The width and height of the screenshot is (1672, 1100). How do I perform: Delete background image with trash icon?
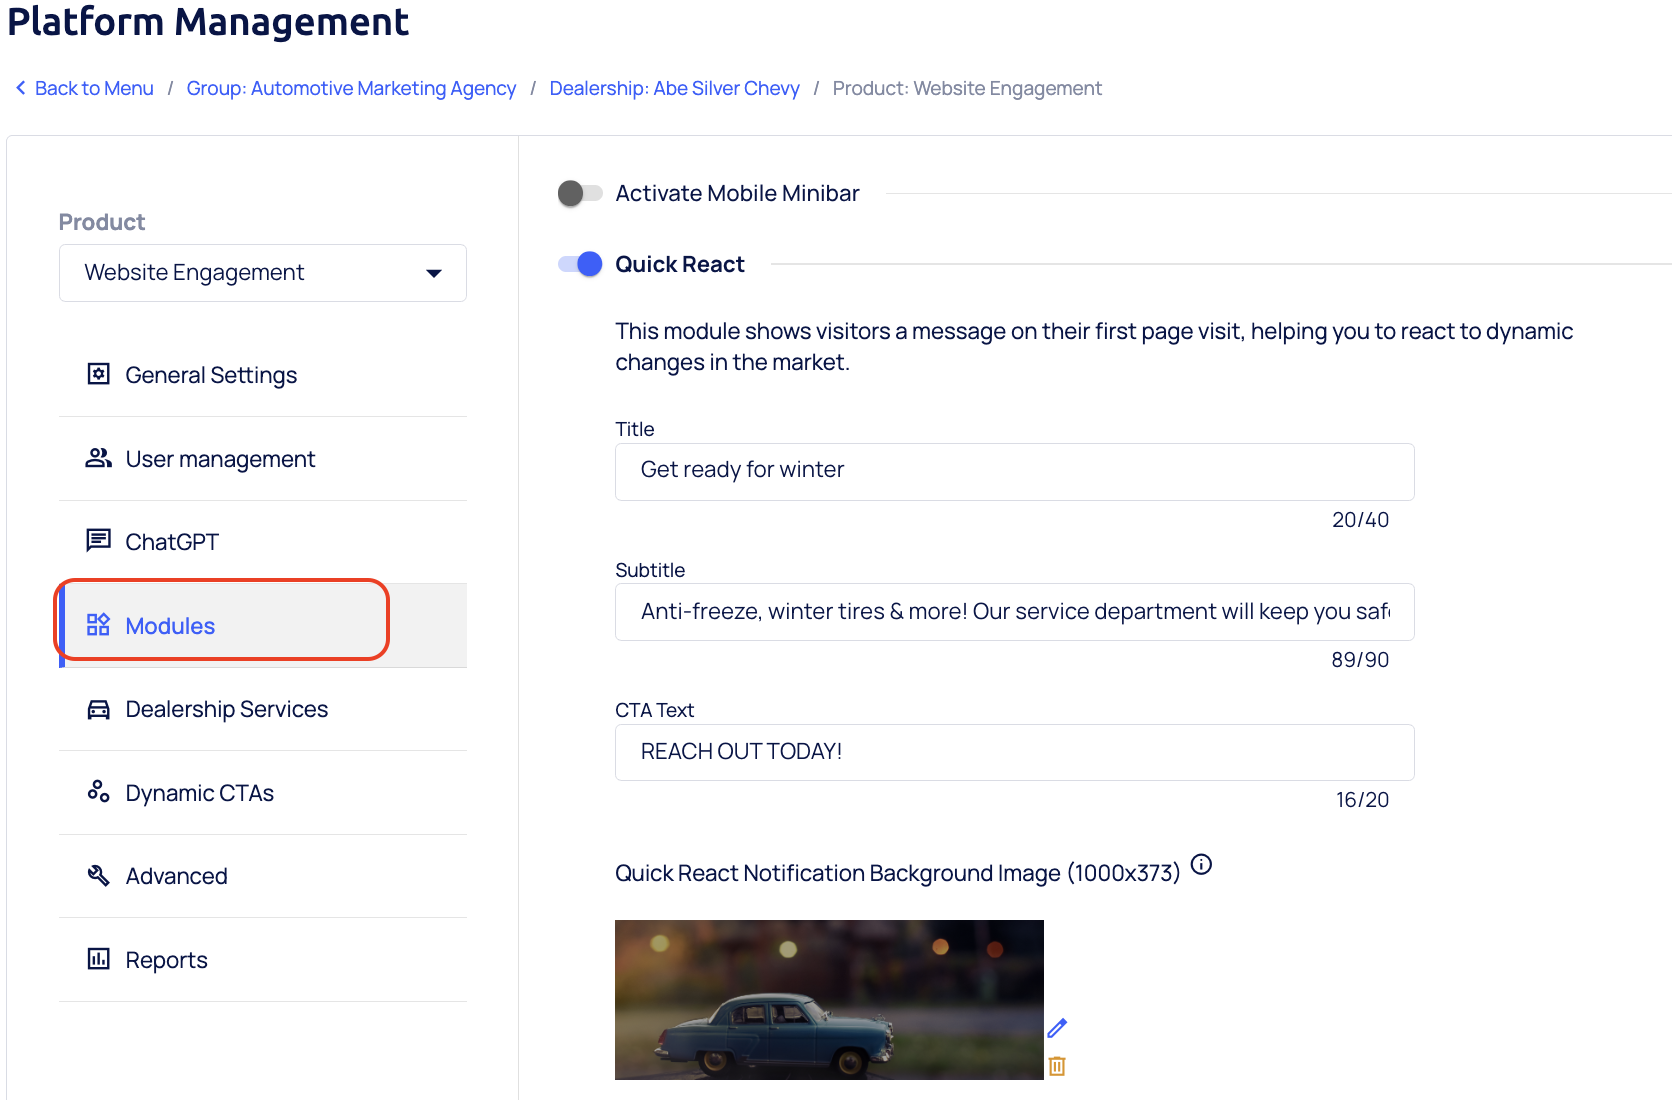click(1057, 1066)
